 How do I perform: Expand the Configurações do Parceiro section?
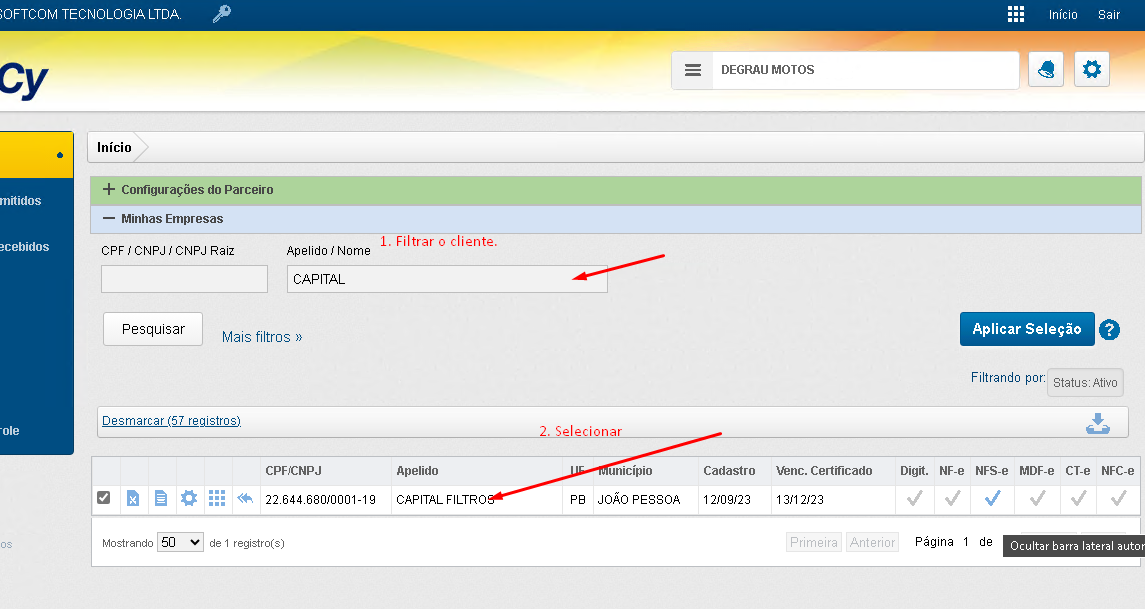[x=110, y=189]
